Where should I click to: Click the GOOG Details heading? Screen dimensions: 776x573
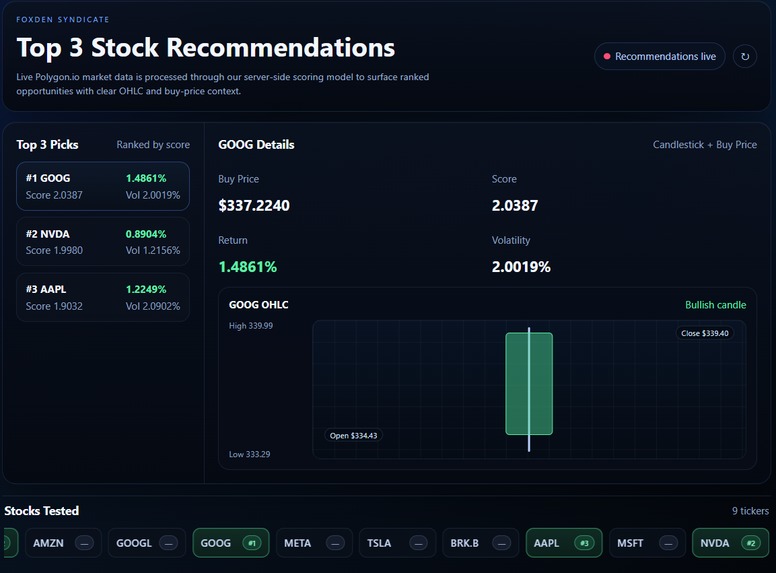(x=256, y=144)
